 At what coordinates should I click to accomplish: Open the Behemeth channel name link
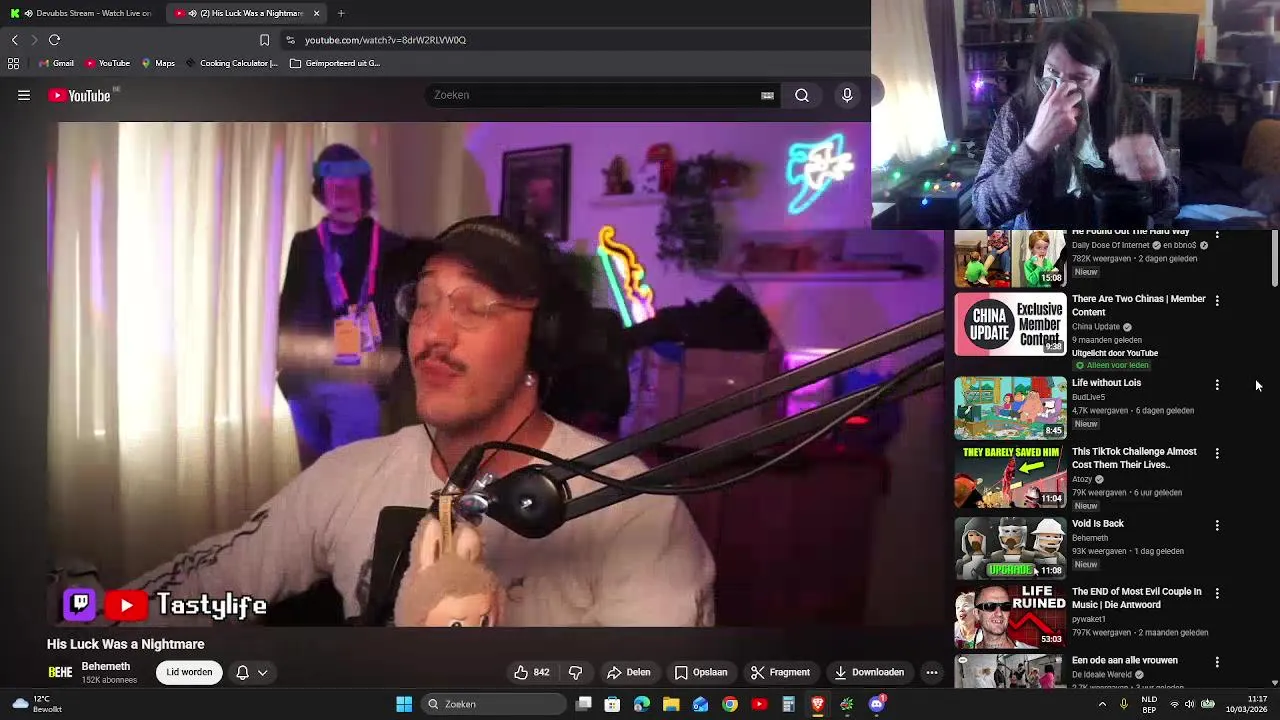pyautogui.click(x=106, y=666)
